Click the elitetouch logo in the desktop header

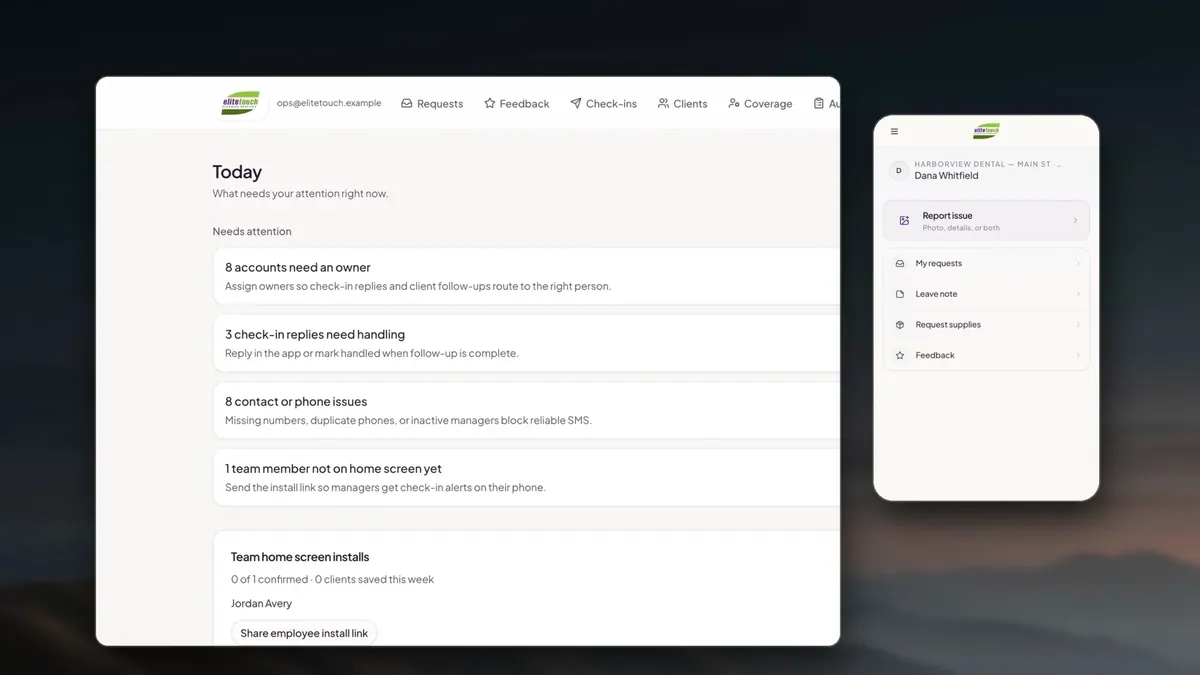click(x=240, y=103)
